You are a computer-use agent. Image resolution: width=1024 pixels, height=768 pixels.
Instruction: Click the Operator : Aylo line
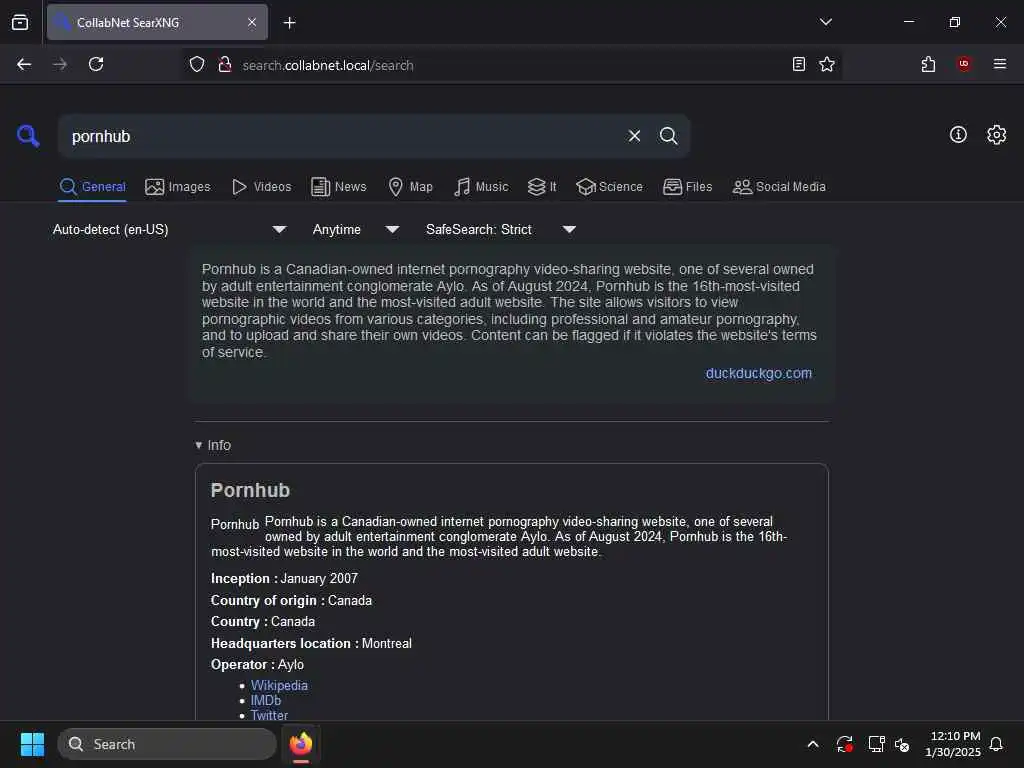click(x=257, y=665)
